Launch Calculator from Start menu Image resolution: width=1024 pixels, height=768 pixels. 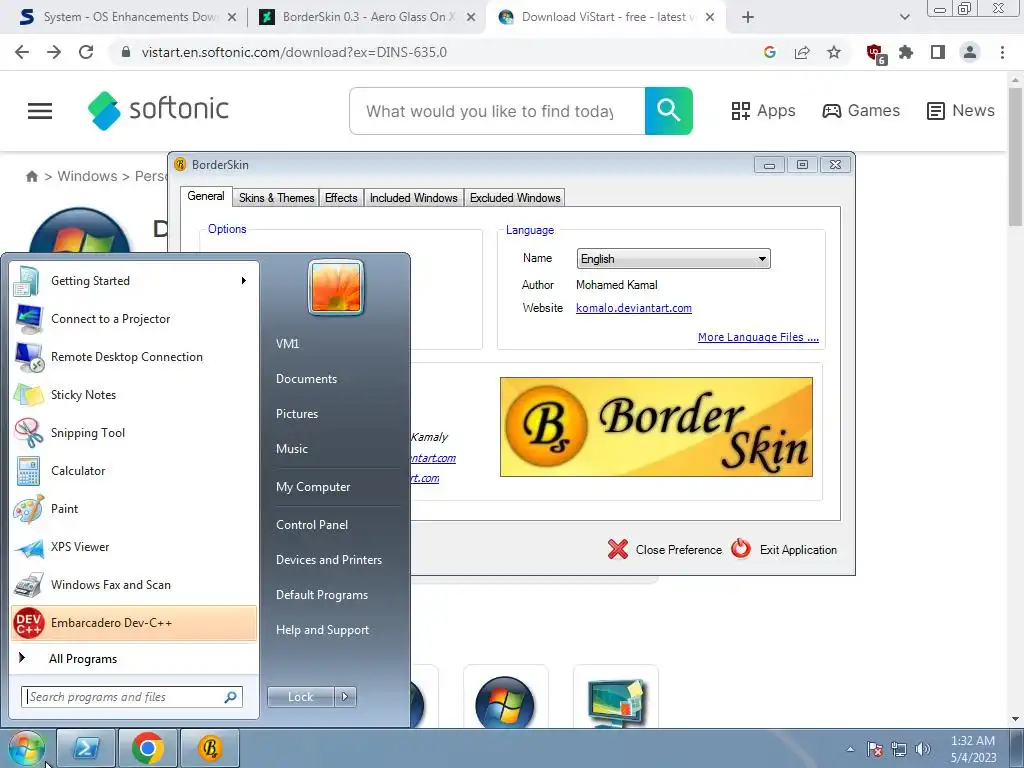point(134,470)
